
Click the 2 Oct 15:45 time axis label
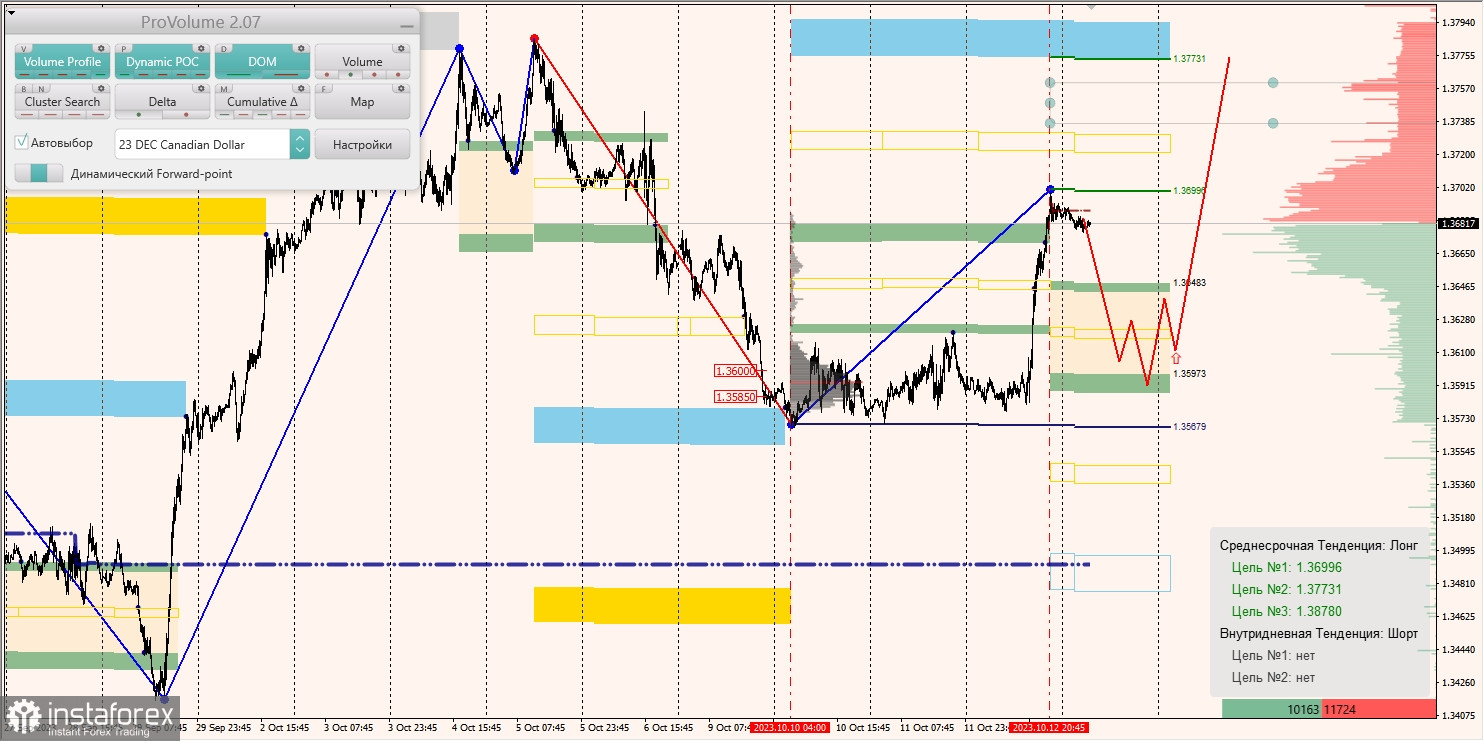pyautogui.click(x=285, y=727)
